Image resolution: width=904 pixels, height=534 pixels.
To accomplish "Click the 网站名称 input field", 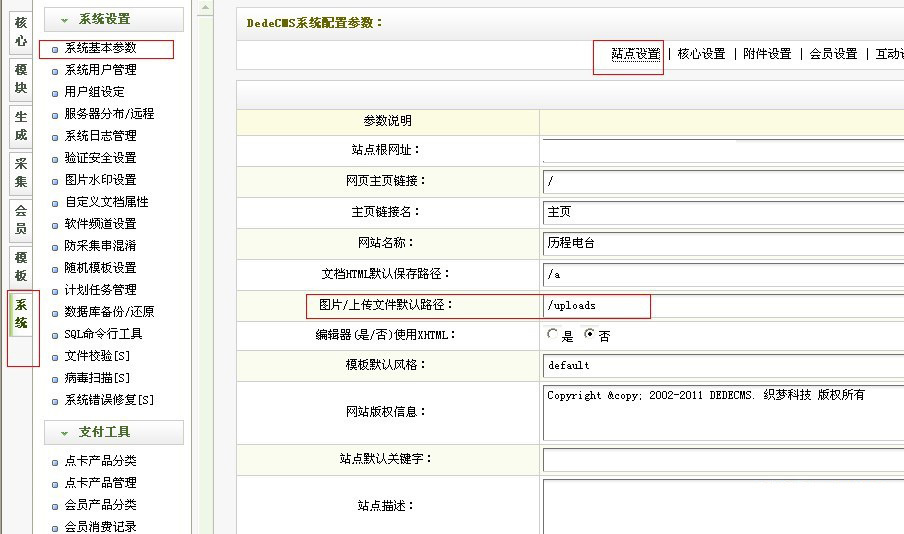I will click(x=722, y=243).
